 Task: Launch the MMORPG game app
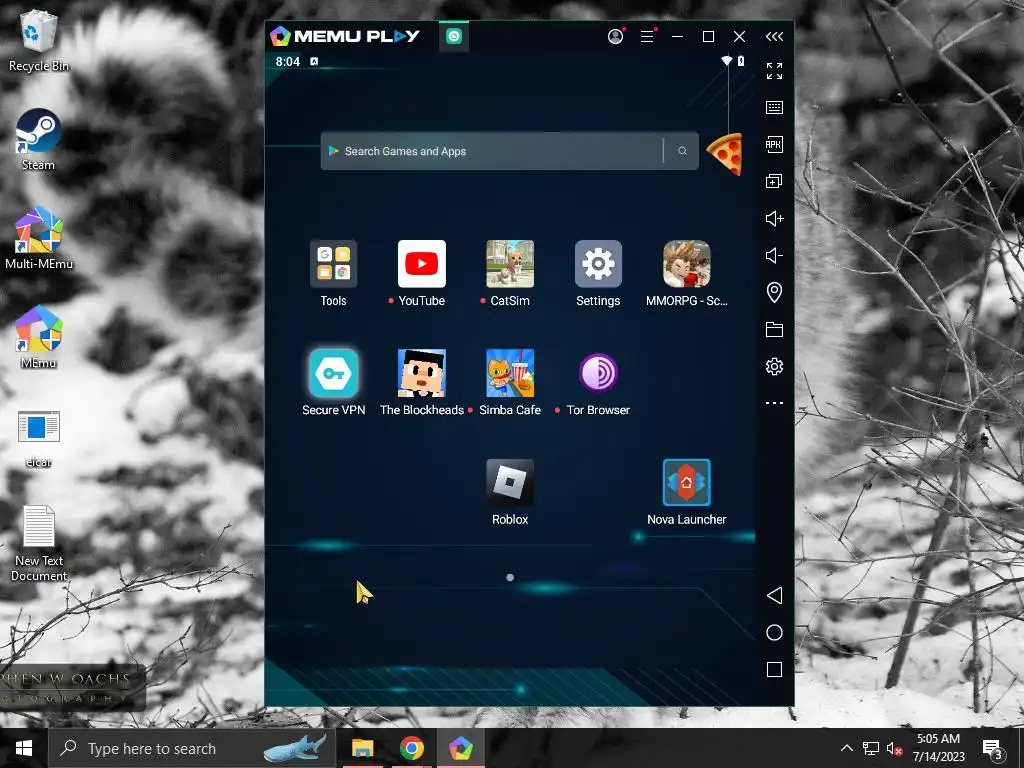(x=686, y=264)
